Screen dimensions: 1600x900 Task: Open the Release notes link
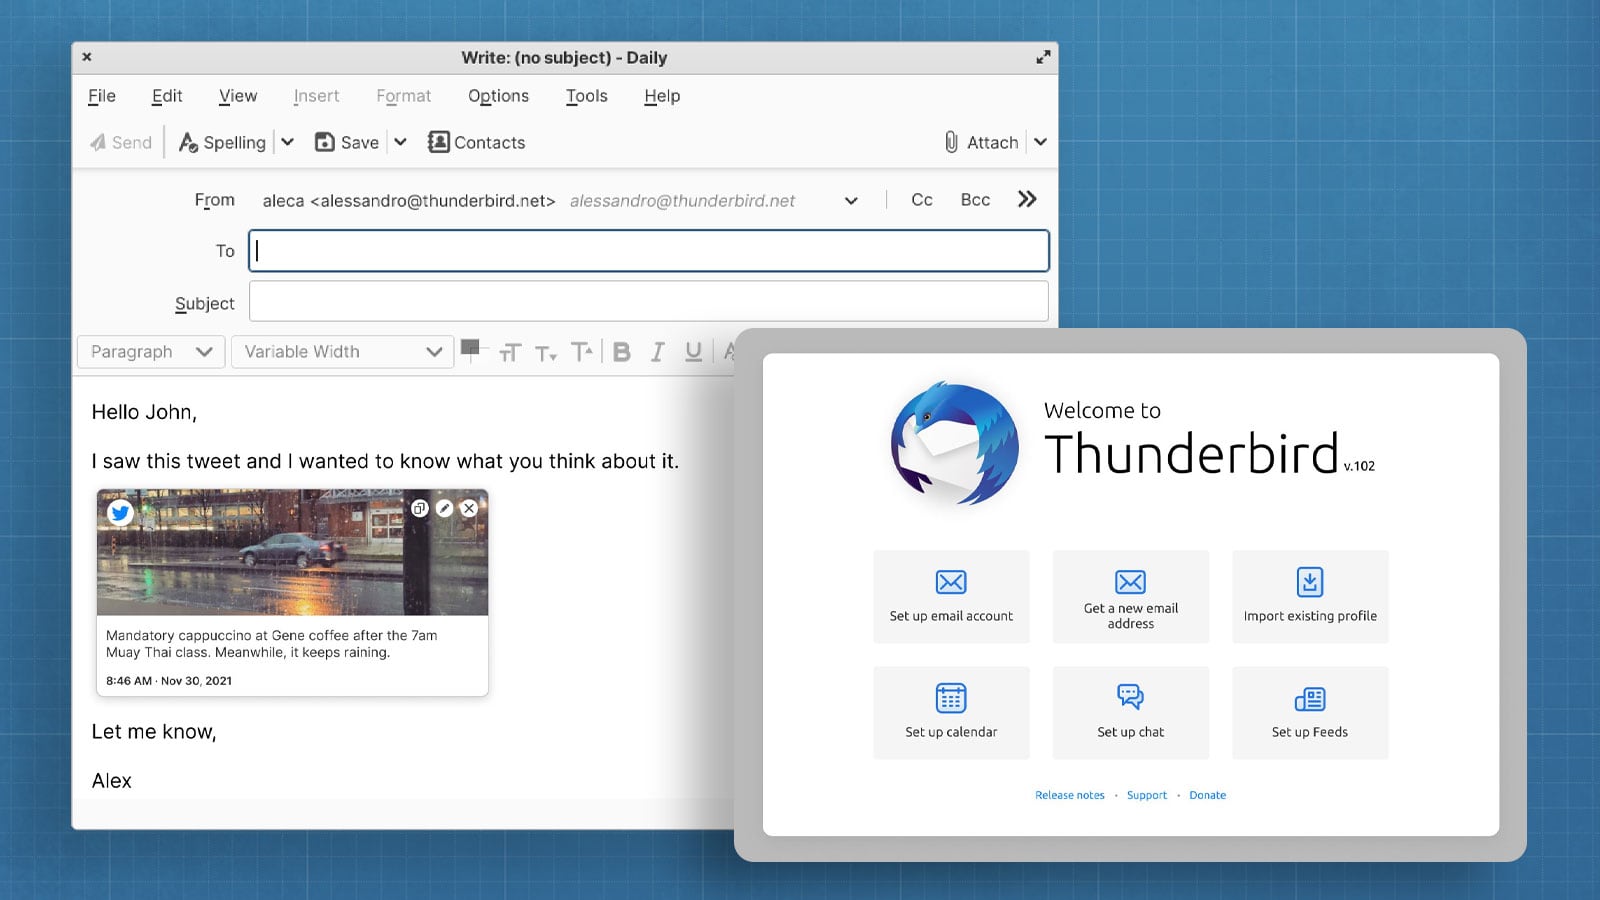point(1069,794)
